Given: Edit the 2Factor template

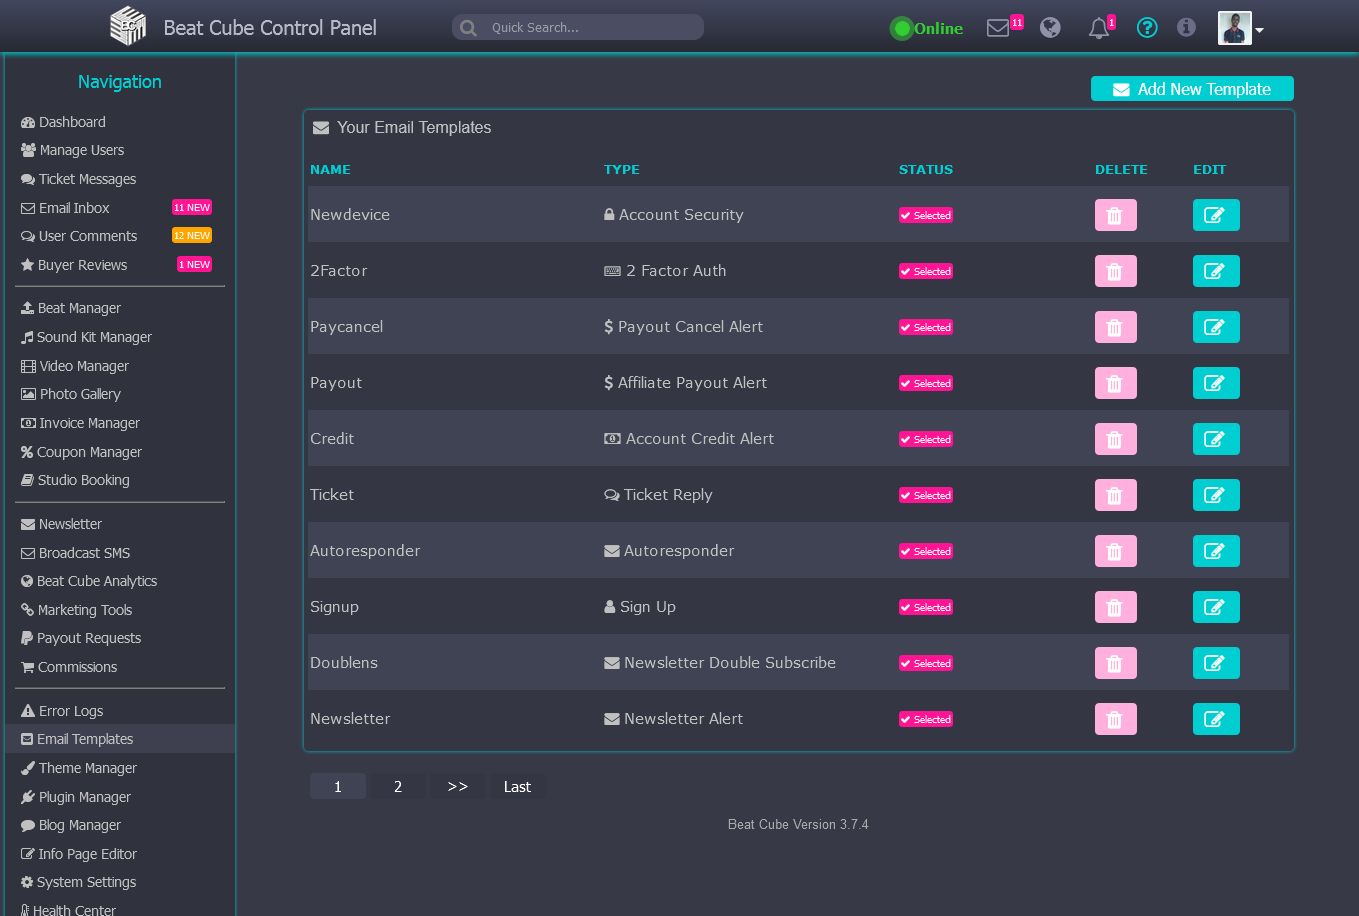Looking at the screenshot, I should coord(1216,271).
